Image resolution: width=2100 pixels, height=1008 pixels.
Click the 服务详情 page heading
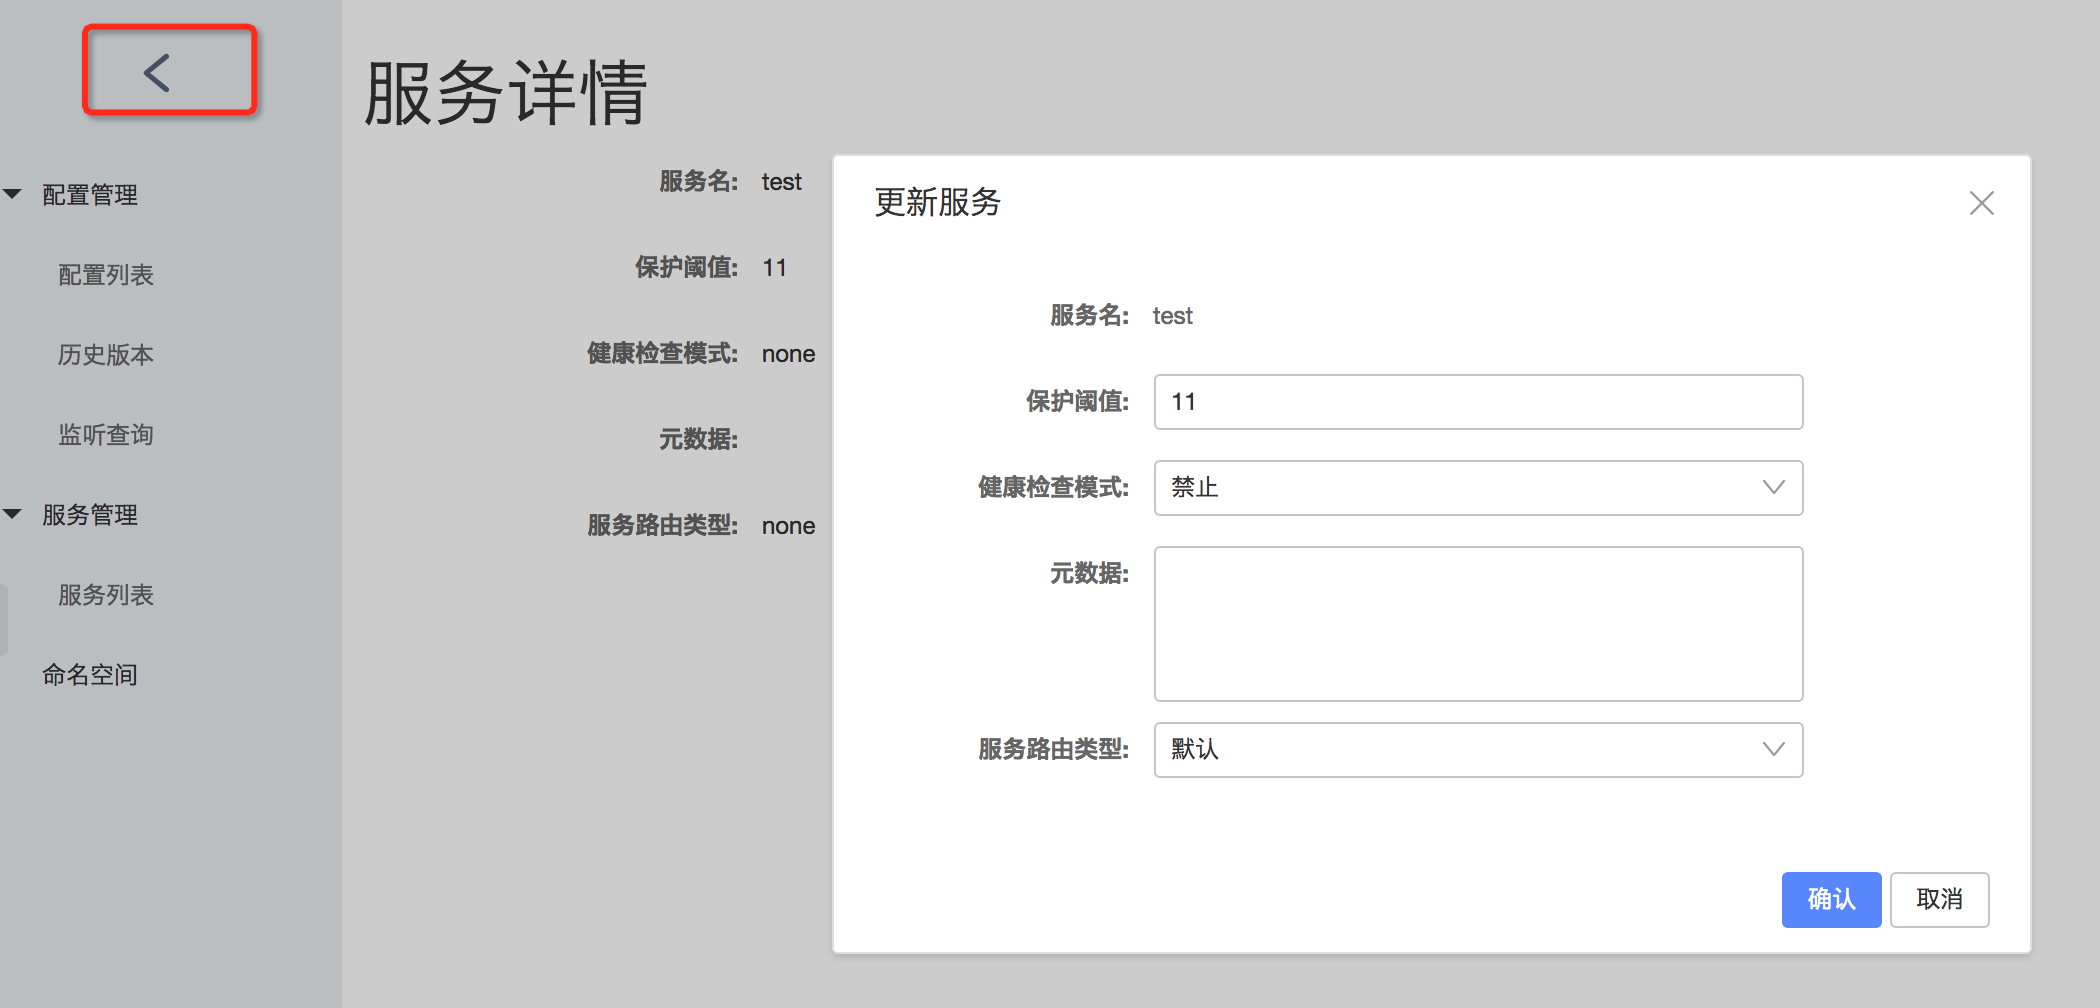tap(506, 93)
